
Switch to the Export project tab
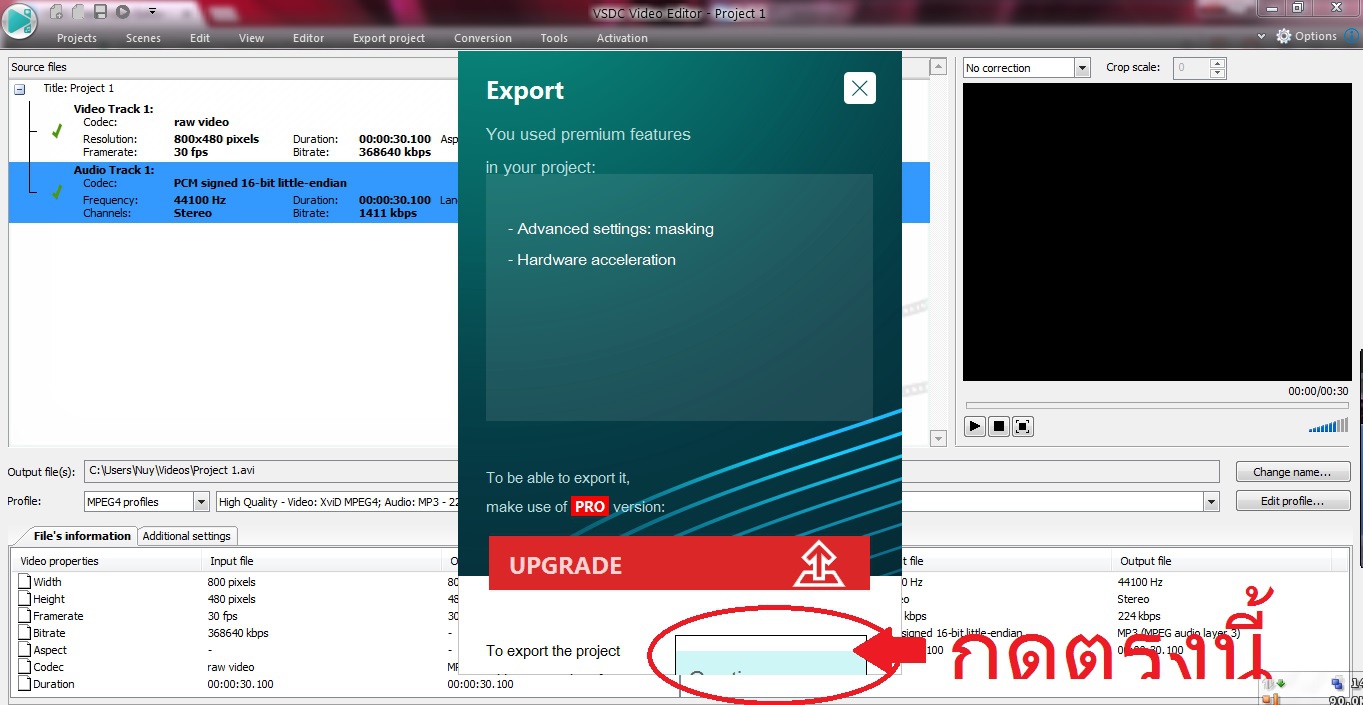click(x=389, y=38)
